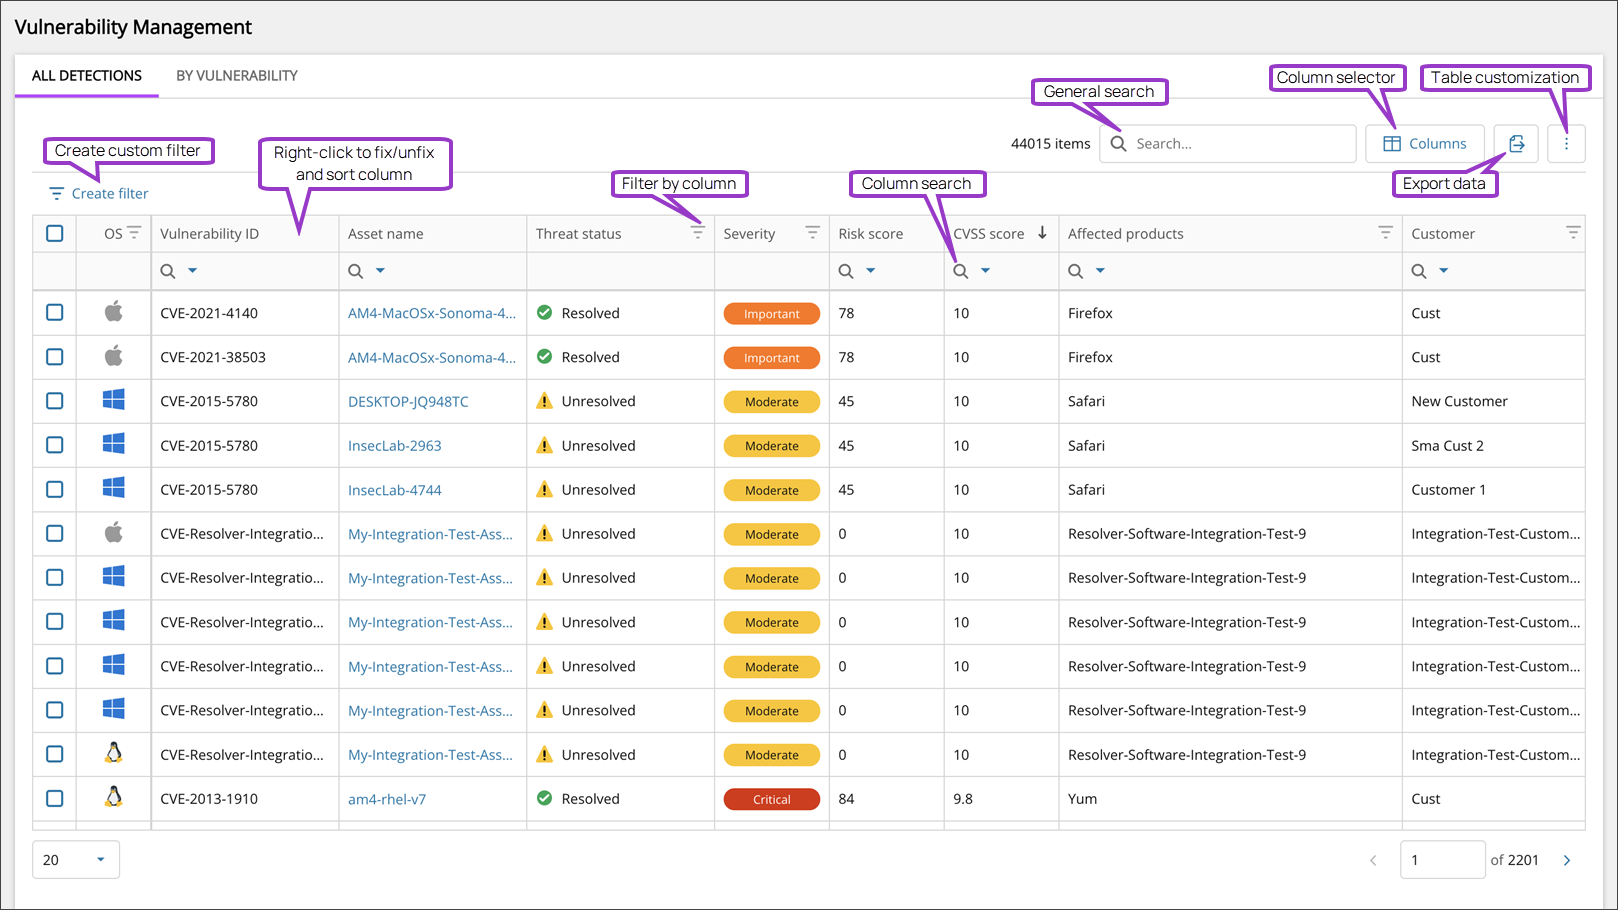Go to next page using arrow
The height and width of the screenshot is (910, 1618).
pos(1567,860)
